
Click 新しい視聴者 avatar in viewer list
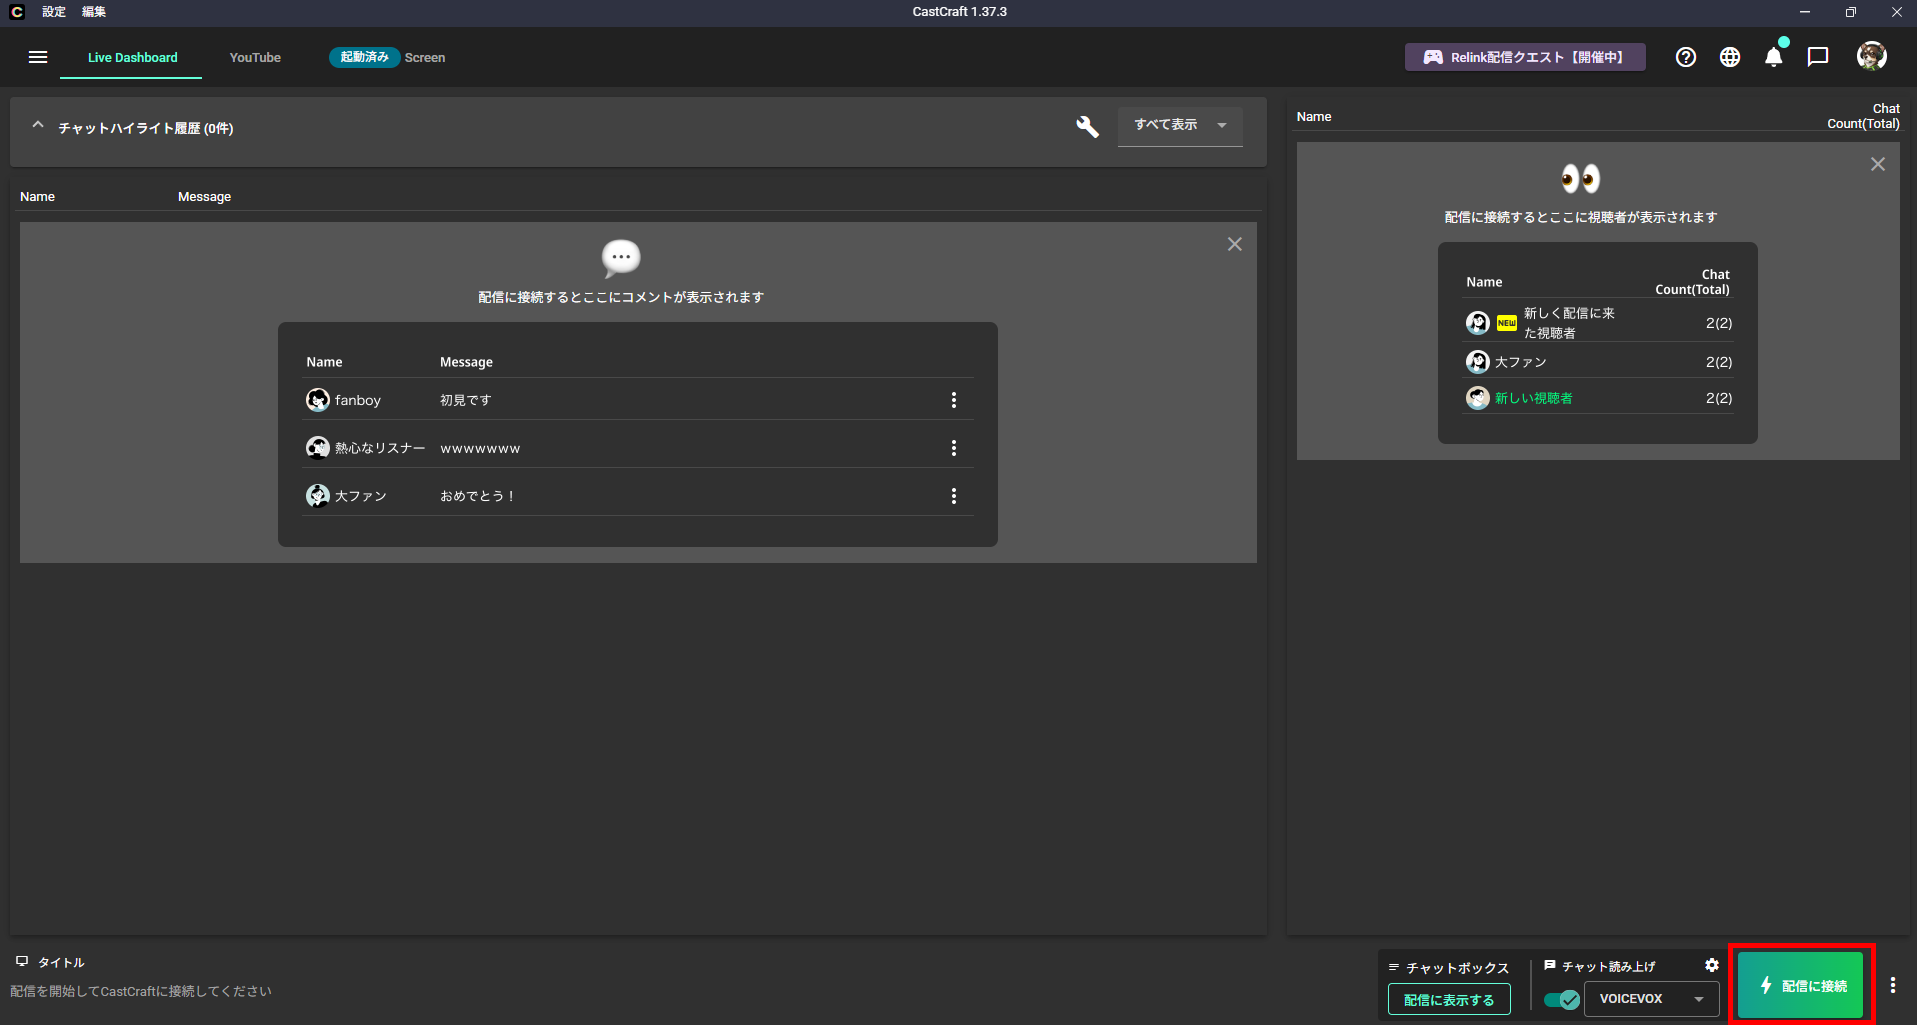click(1478, 398)
